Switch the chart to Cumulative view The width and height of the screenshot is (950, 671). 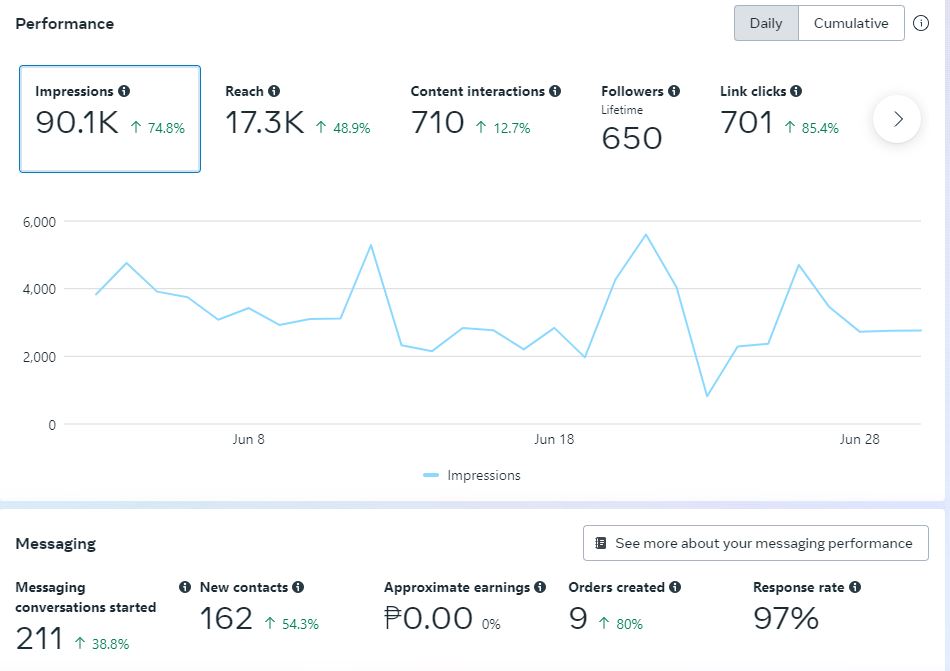click(x=851, y=23)
